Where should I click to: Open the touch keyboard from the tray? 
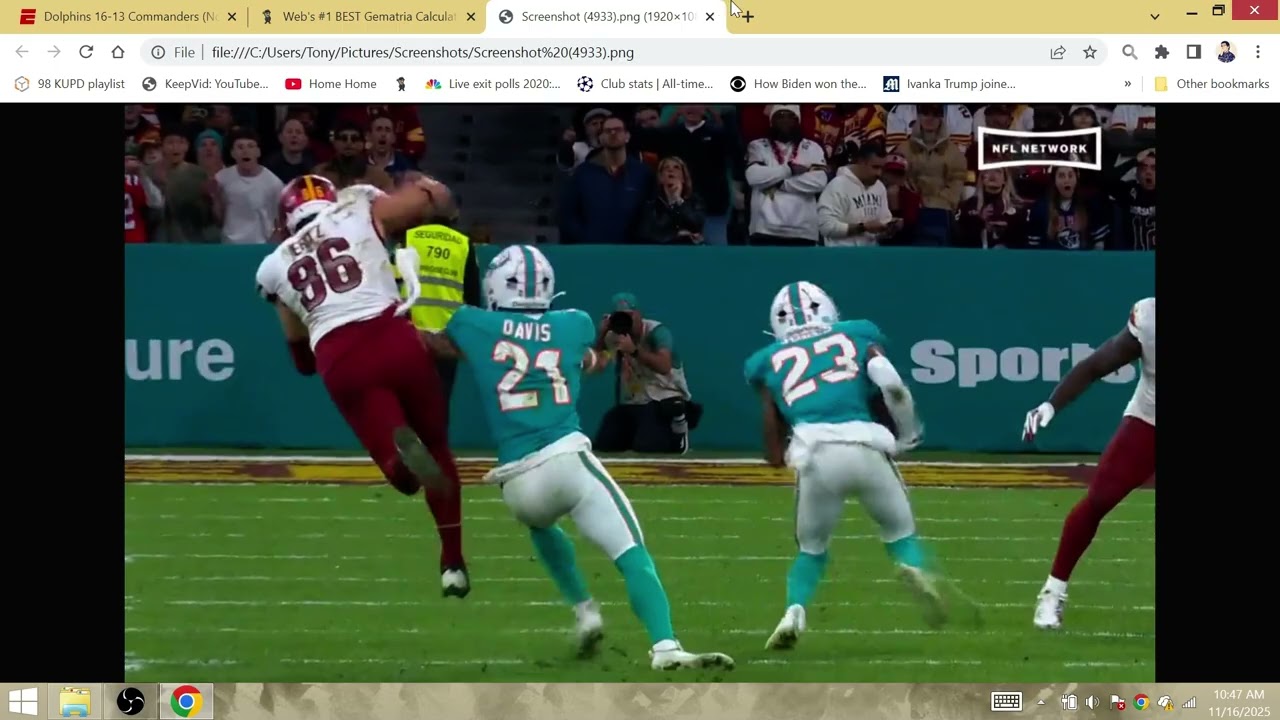1006,702
